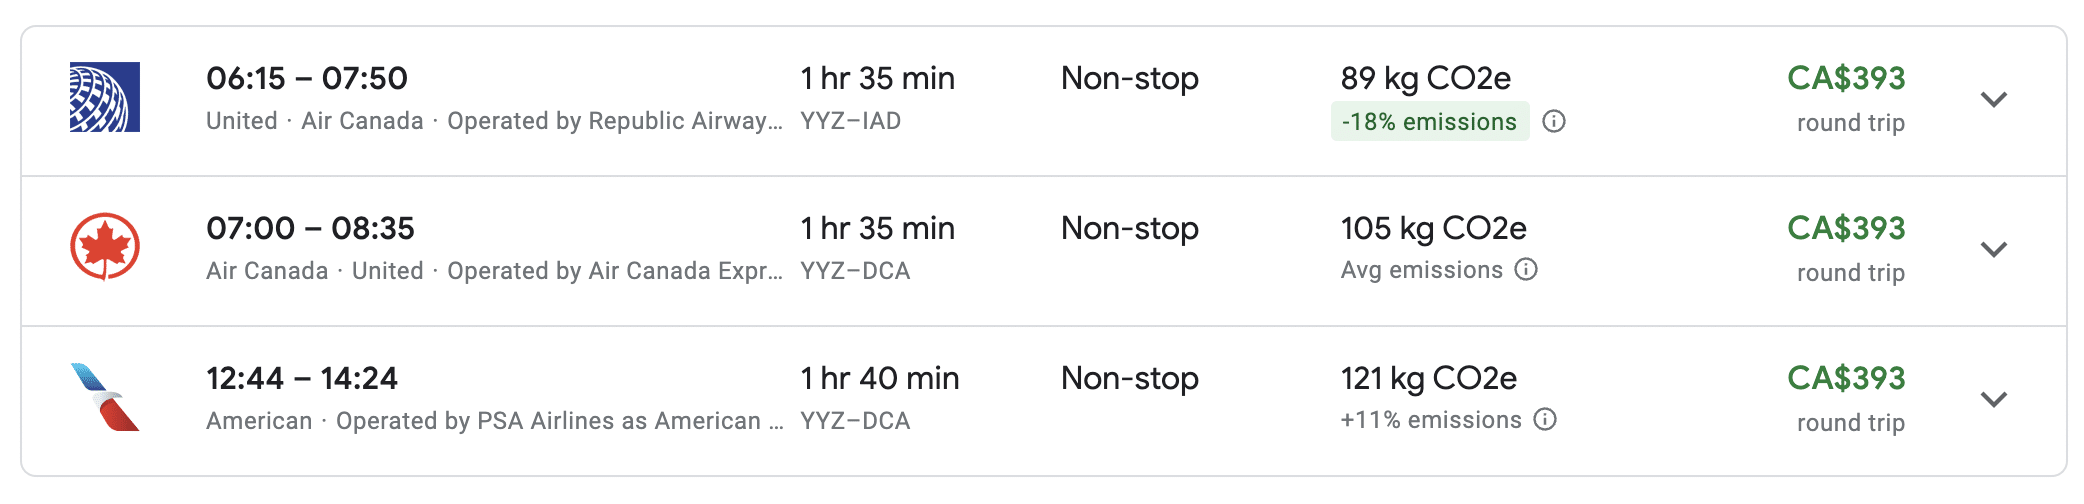Open info icon next to Avg emissions
Screen dimensions: 2084x504
coord(1526,270)
